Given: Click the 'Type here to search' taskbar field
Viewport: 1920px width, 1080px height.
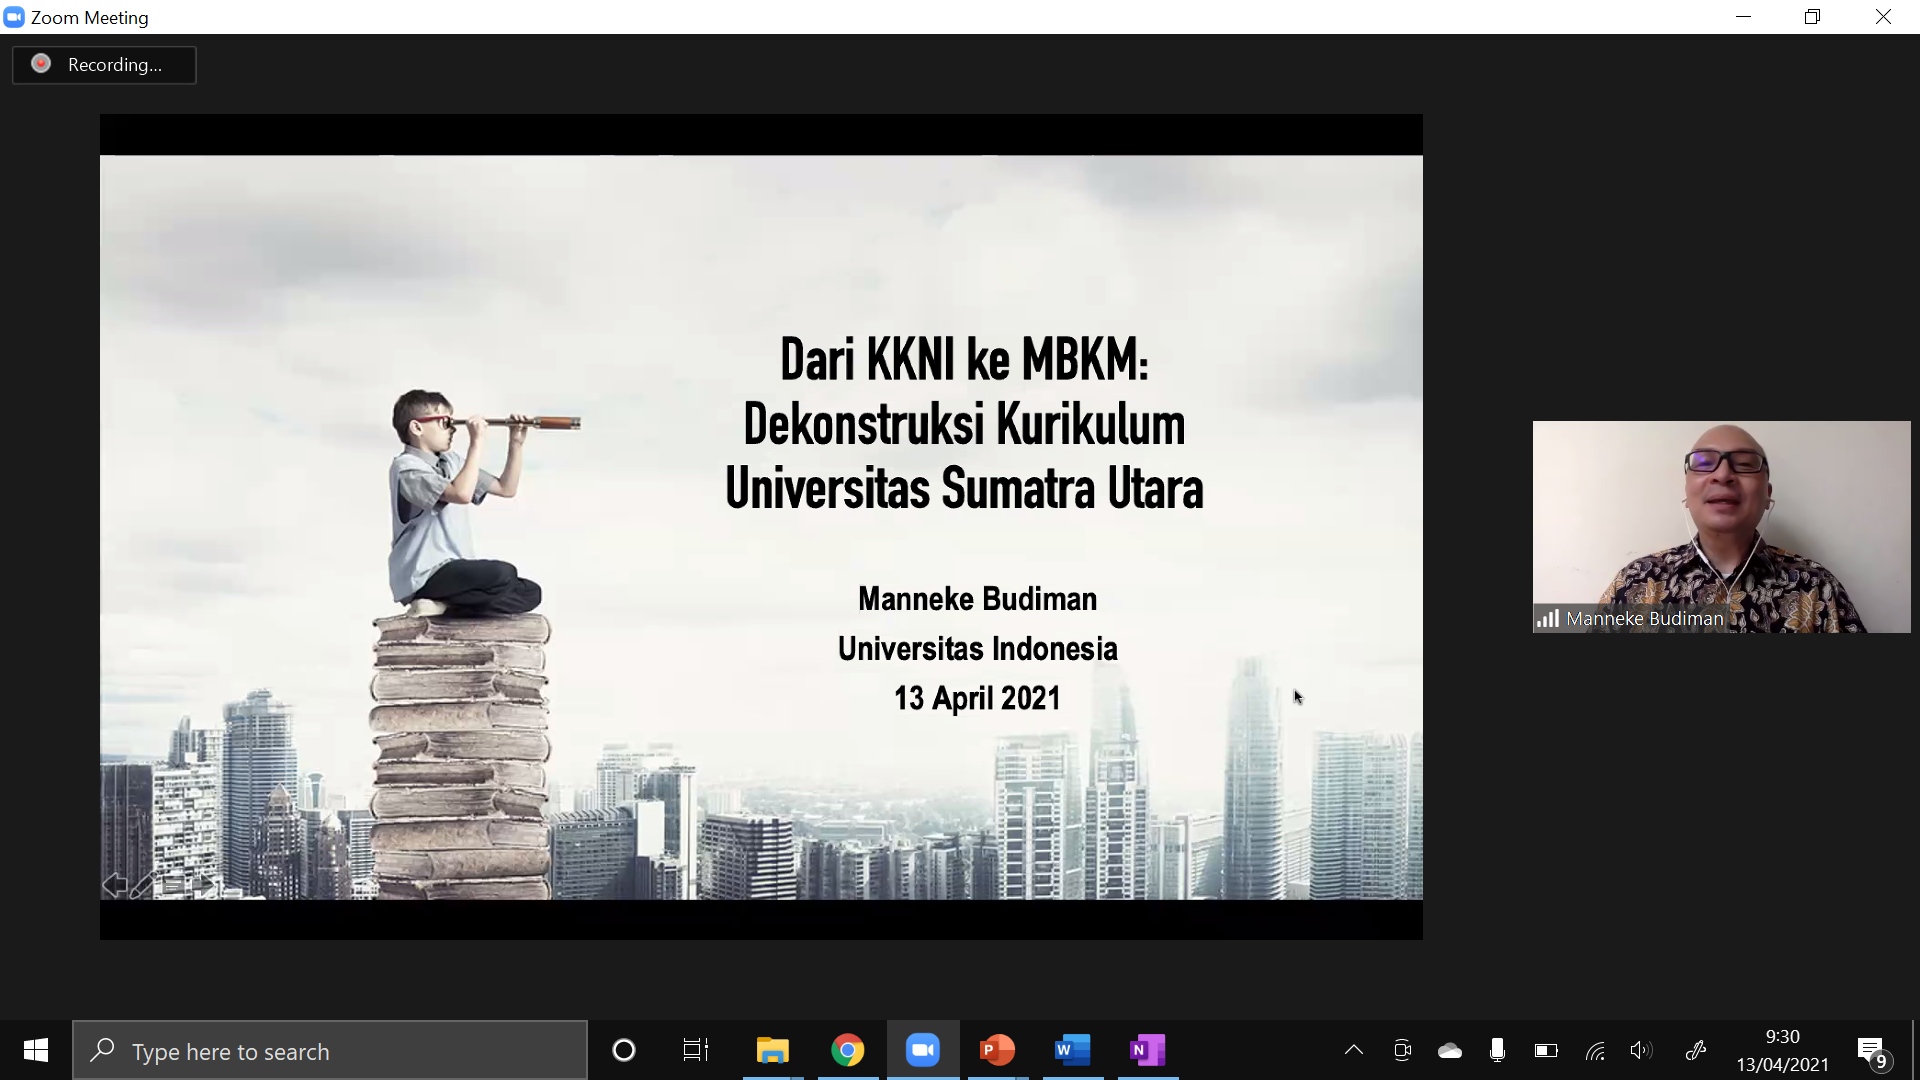Looking at the screenshot, I should pos(330,1050).
